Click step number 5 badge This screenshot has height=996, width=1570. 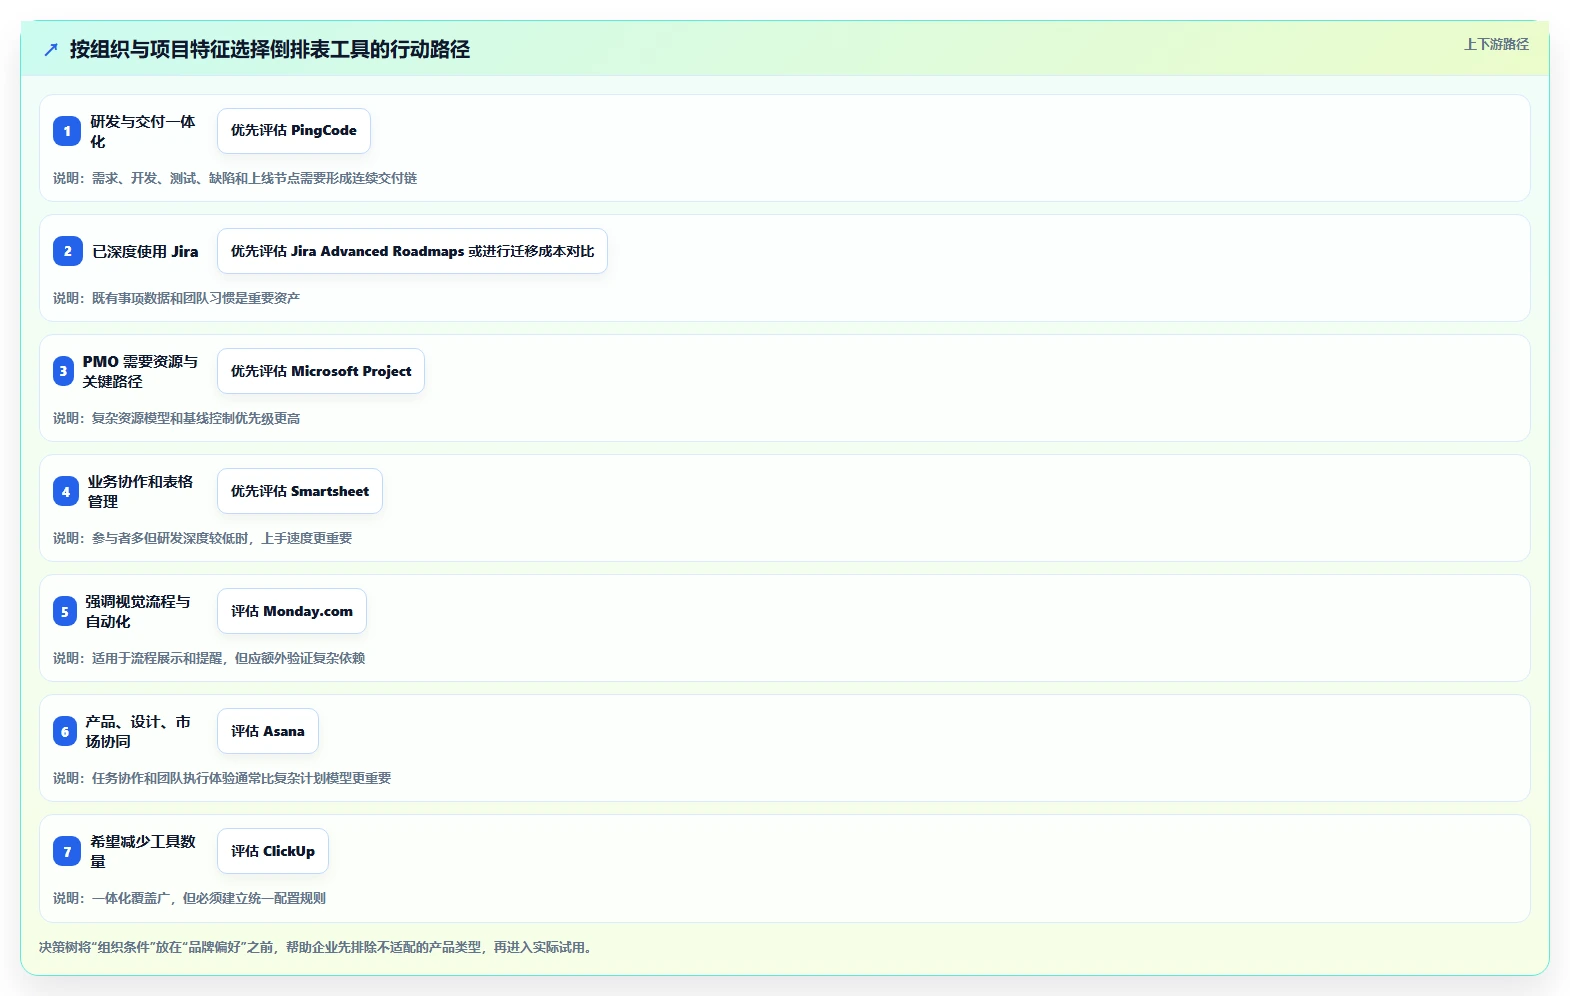65,611
